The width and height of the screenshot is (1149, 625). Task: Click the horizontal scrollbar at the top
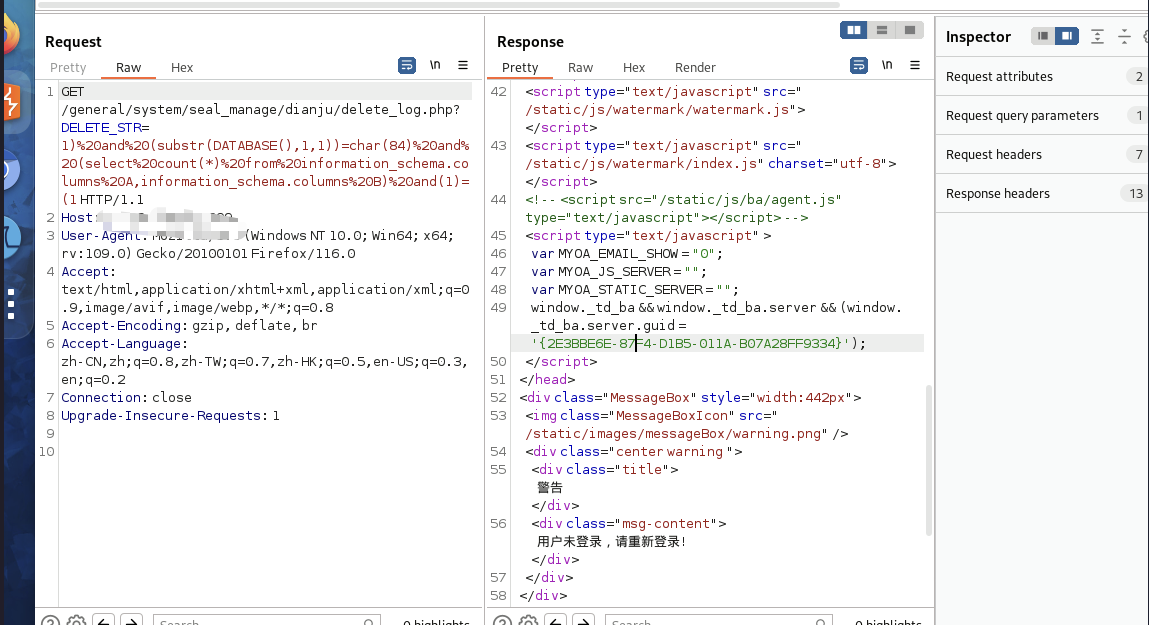(438, 5)
